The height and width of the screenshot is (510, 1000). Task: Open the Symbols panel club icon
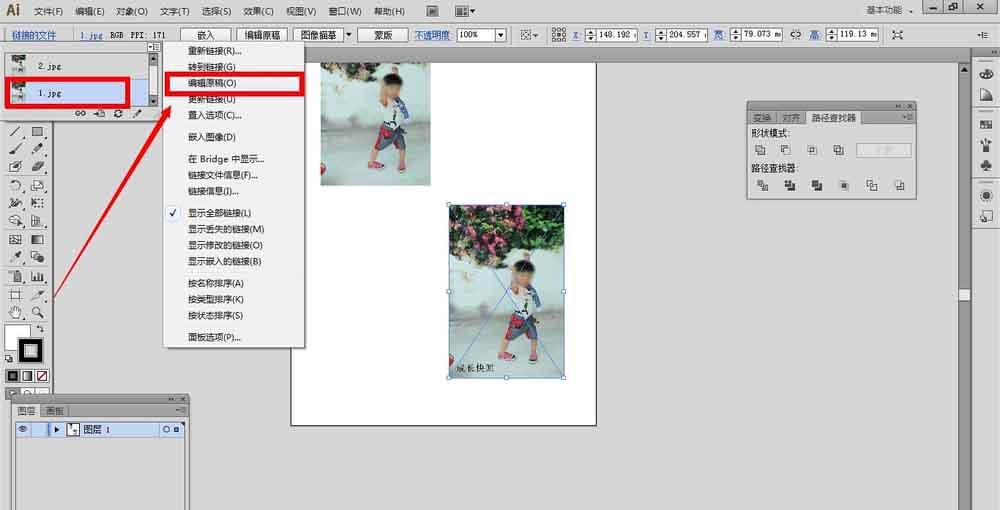click(986, 166)
